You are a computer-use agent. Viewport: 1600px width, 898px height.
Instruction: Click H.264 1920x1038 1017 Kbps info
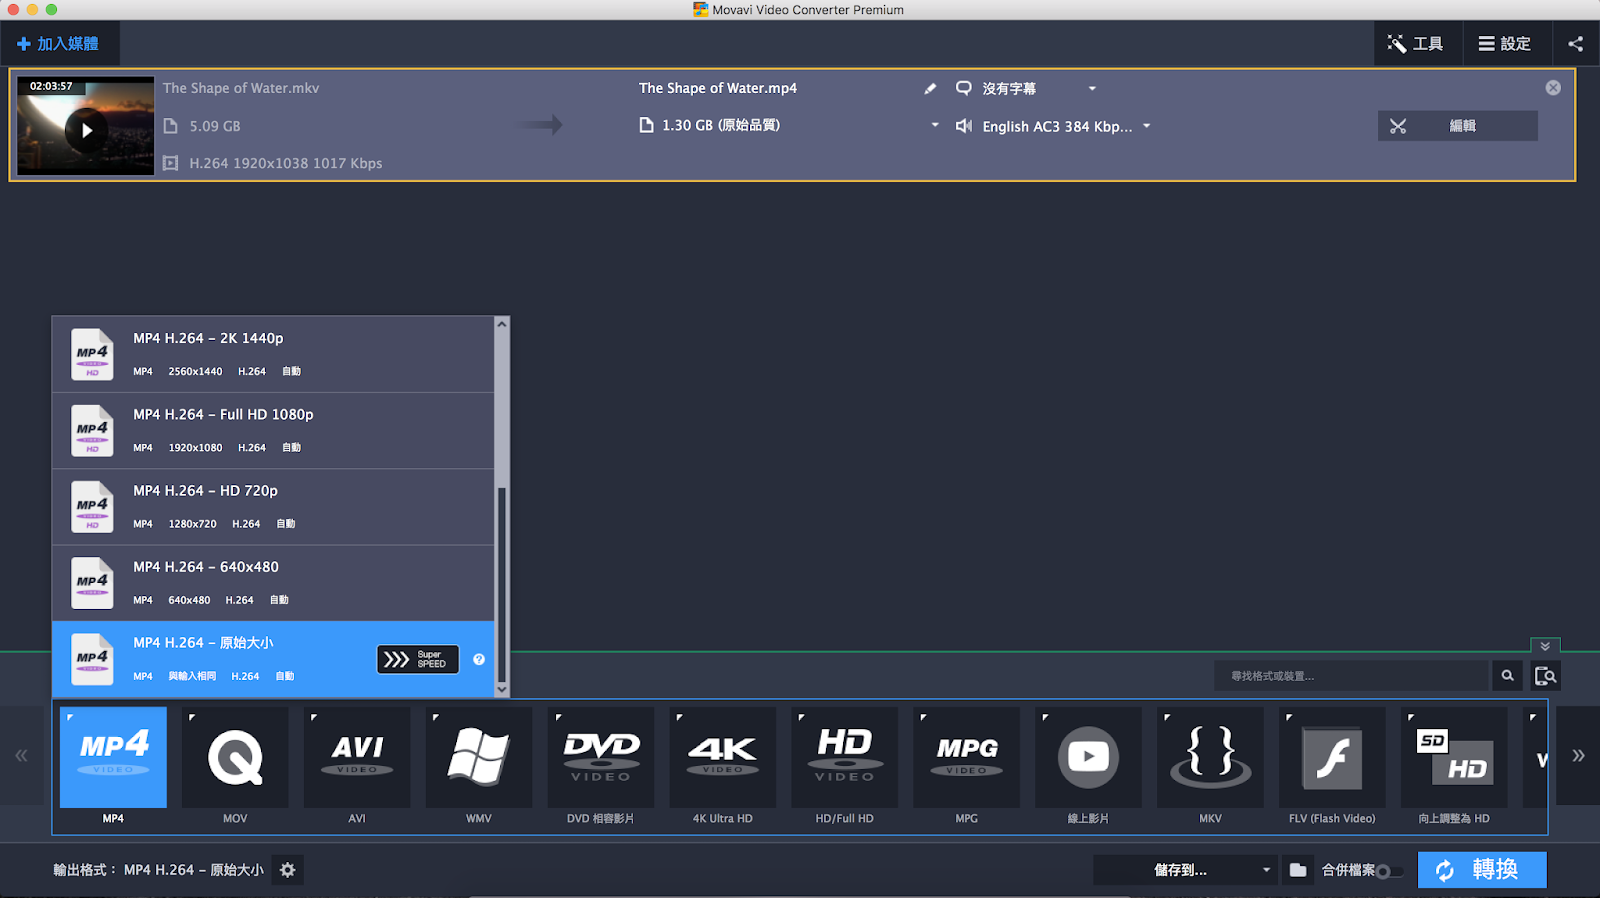[286, 163]
